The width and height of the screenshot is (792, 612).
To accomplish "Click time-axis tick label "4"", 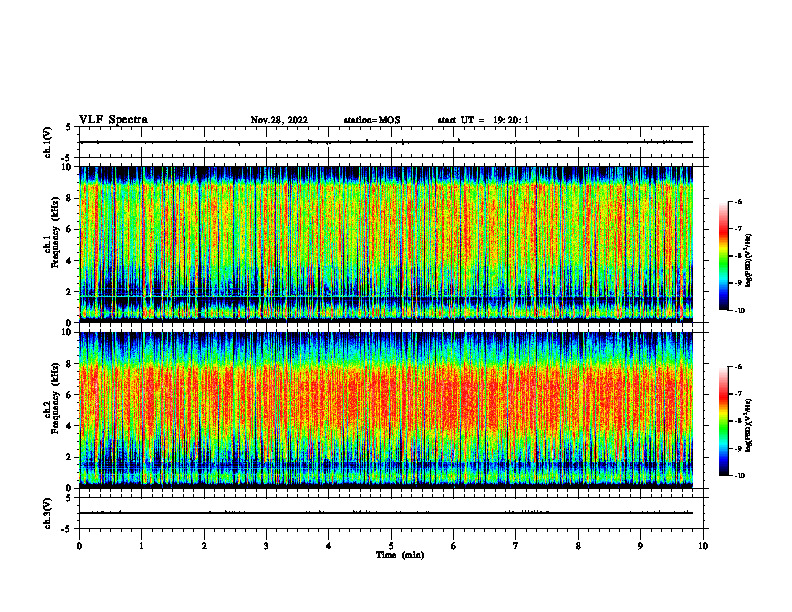I will pos(329,546).
